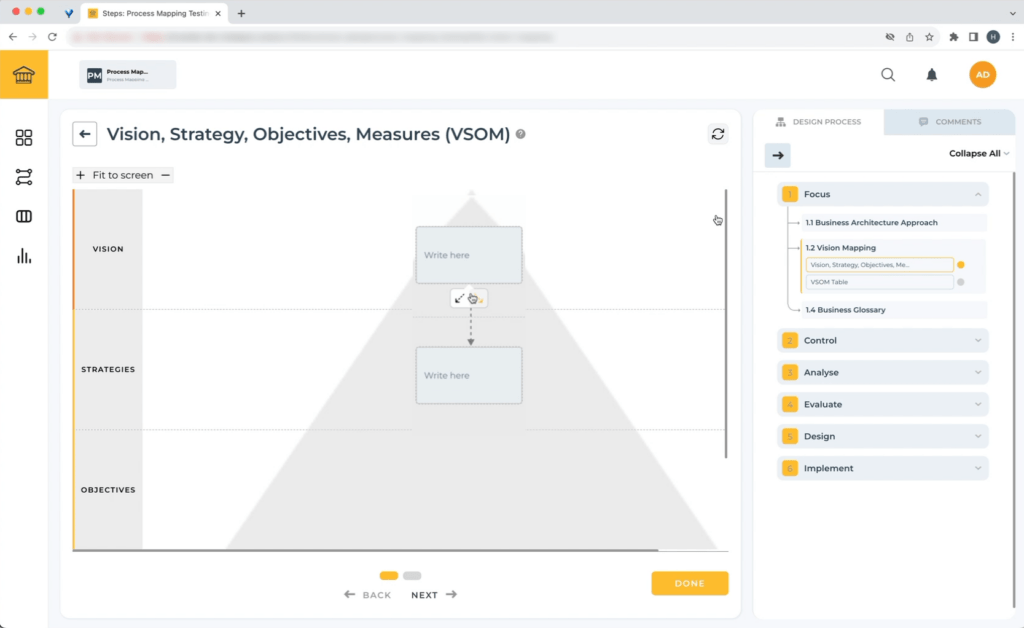Open the dashboard grid icon in sidebar
1024x628 pixels.
point(24,138)
